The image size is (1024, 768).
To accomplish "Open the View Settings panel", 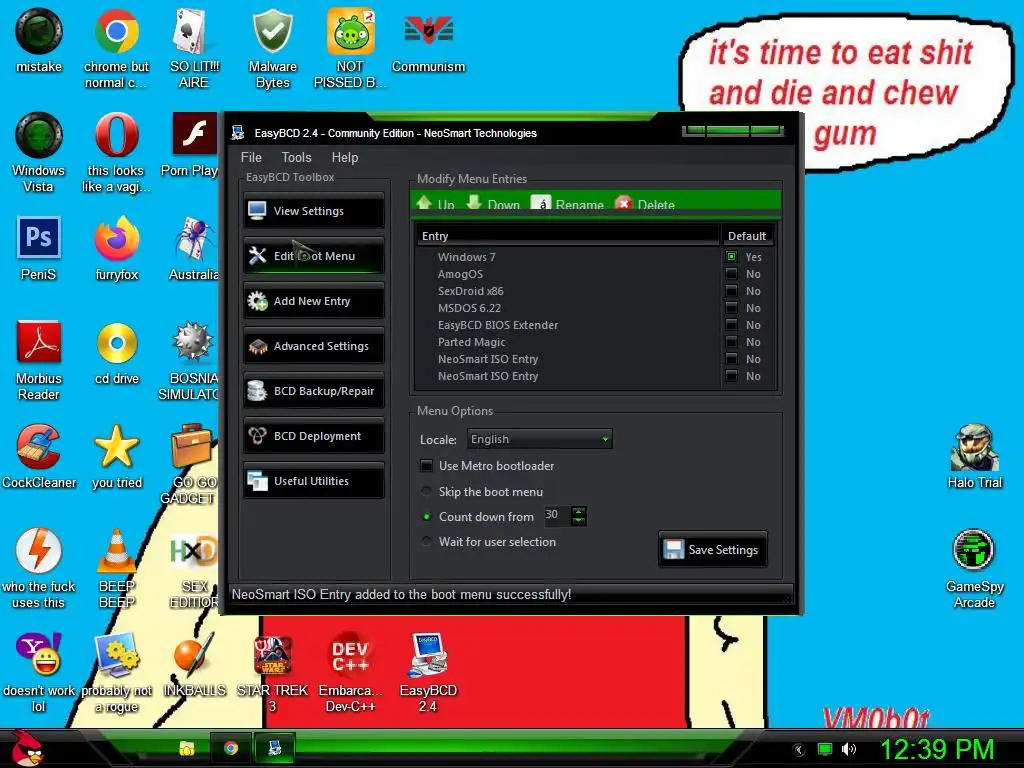I will pos(313,211).
